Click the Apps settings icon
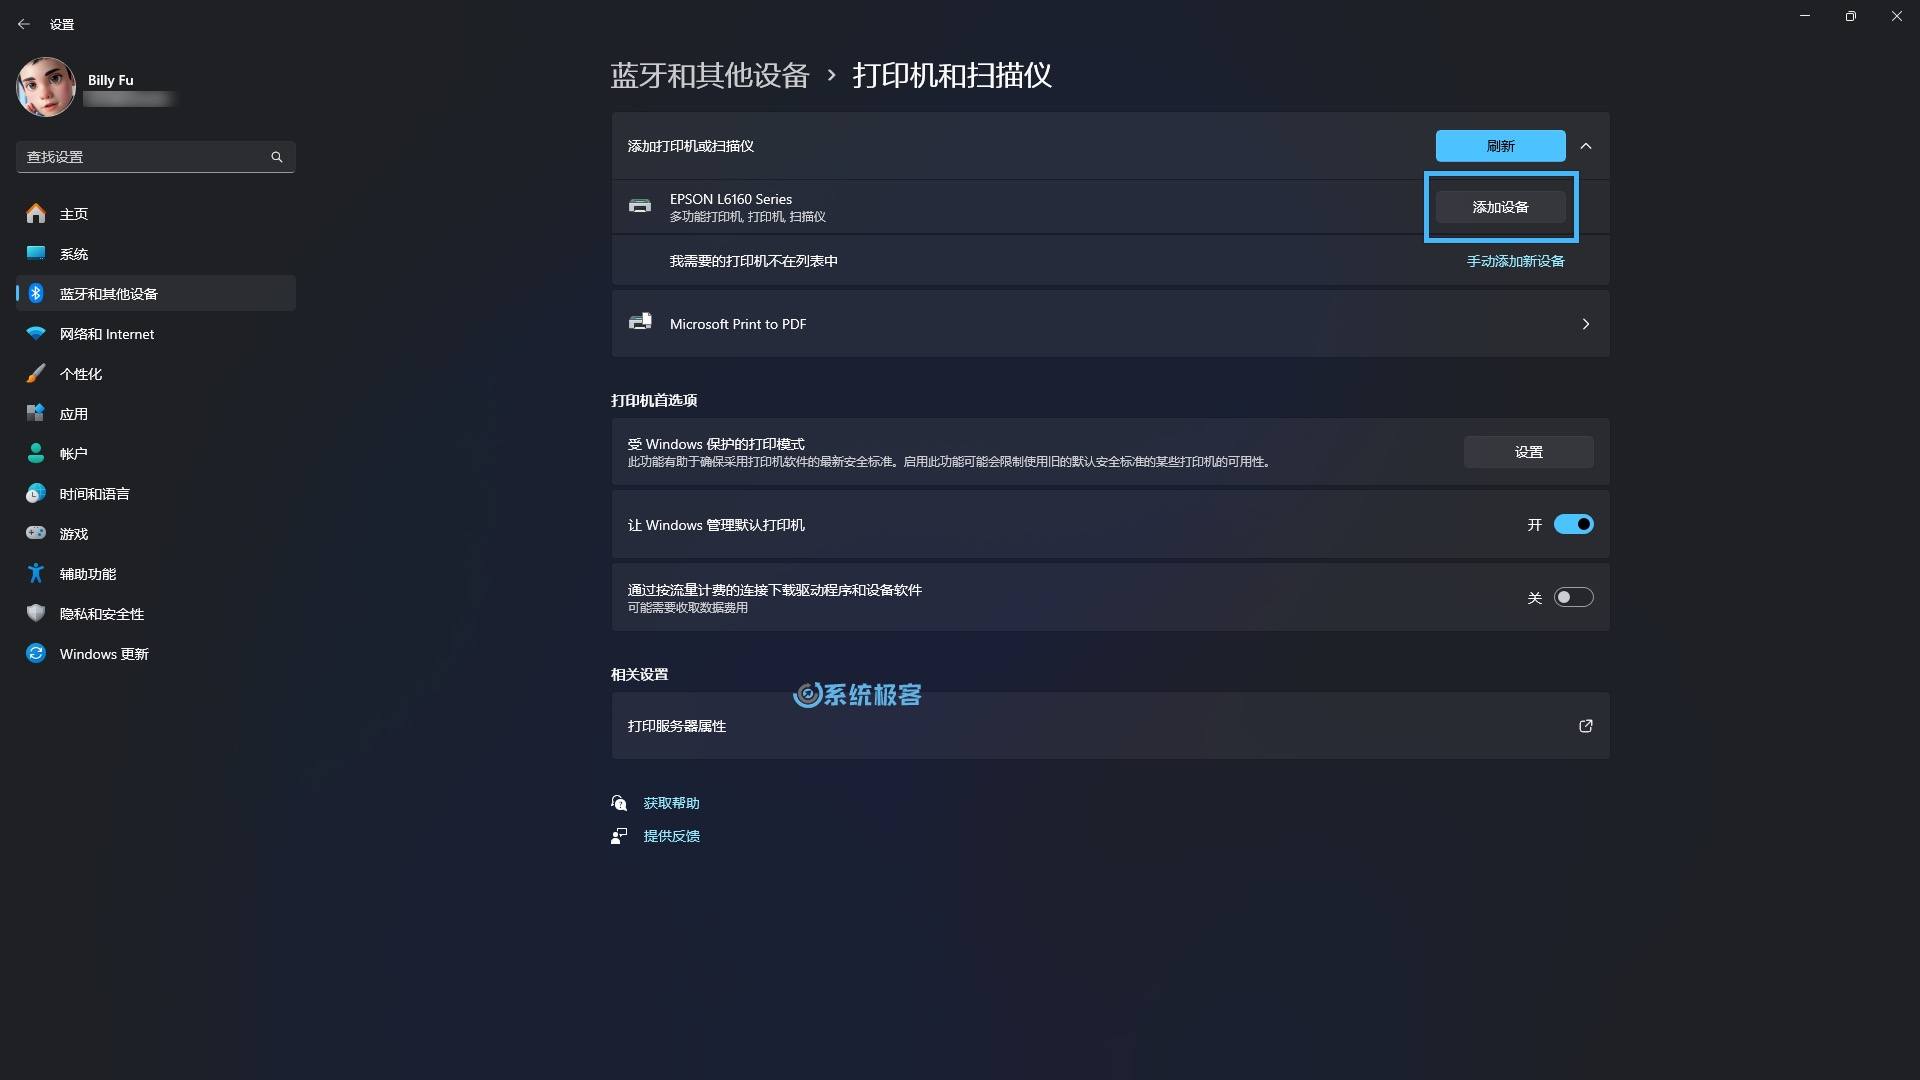Viewport: 1920px width, 1080px height. point(36,413)
